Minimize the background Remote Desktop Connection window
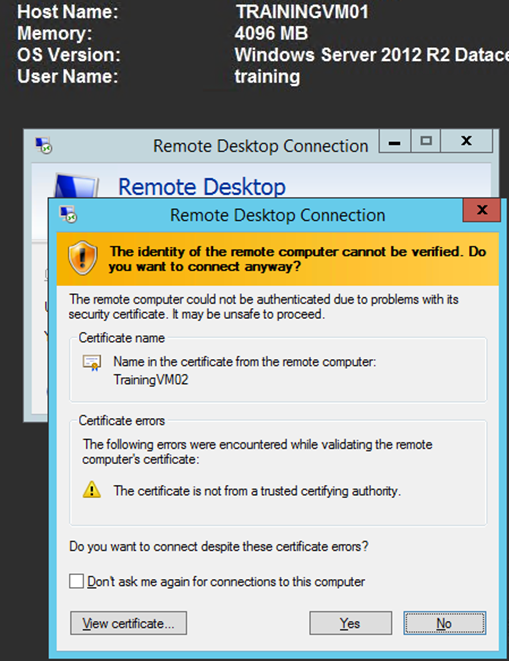The image size is (509, 661). (x=394, y=142)
